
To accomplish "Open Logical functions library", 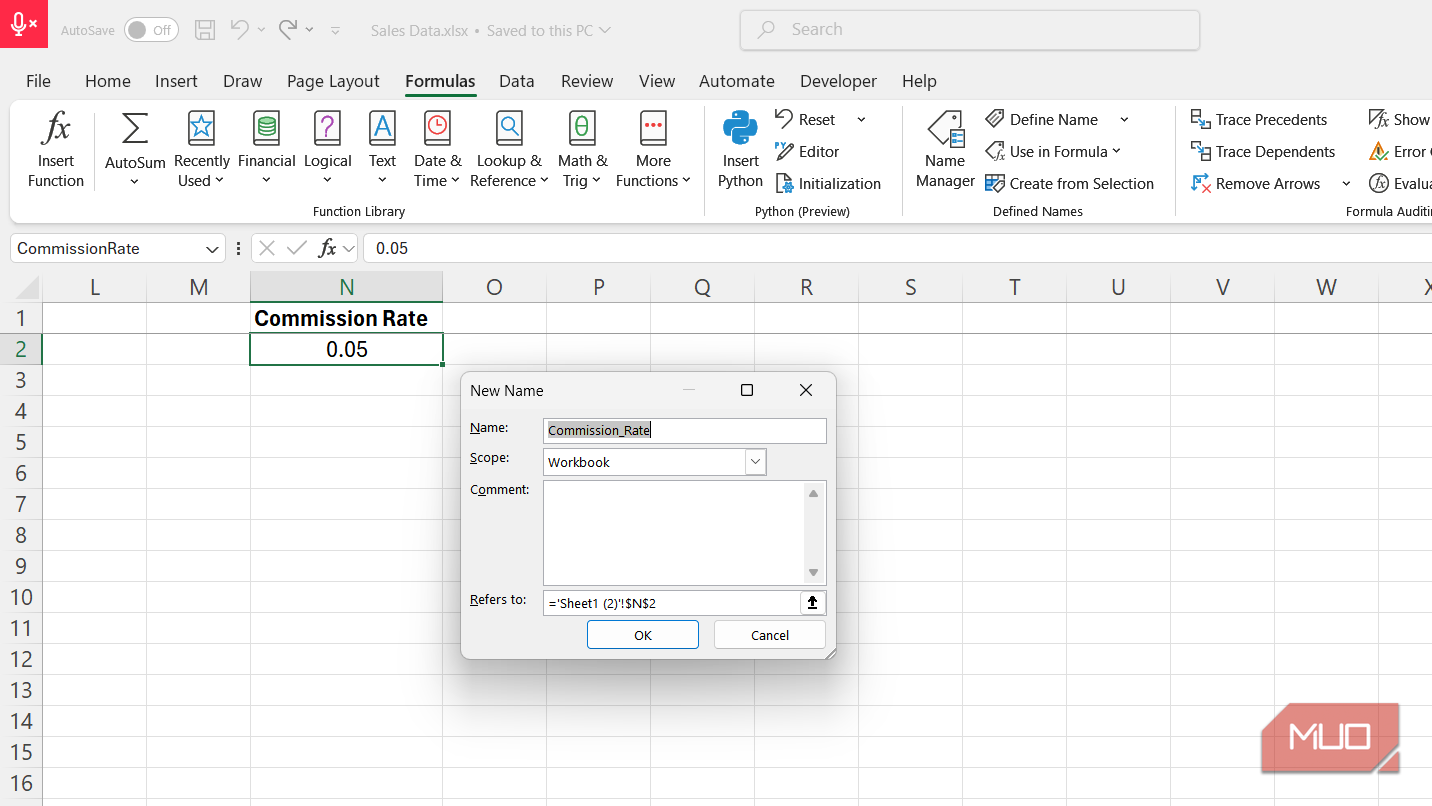I will click(328, 150).
